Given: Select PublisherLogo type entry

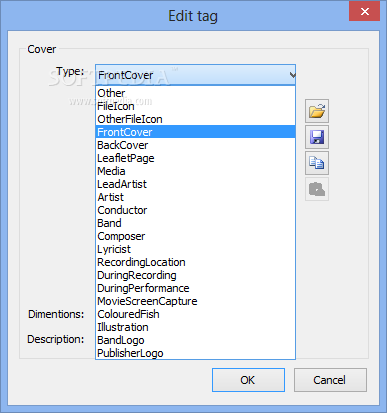Looking at the screenshot, I should tap(195, 353).
